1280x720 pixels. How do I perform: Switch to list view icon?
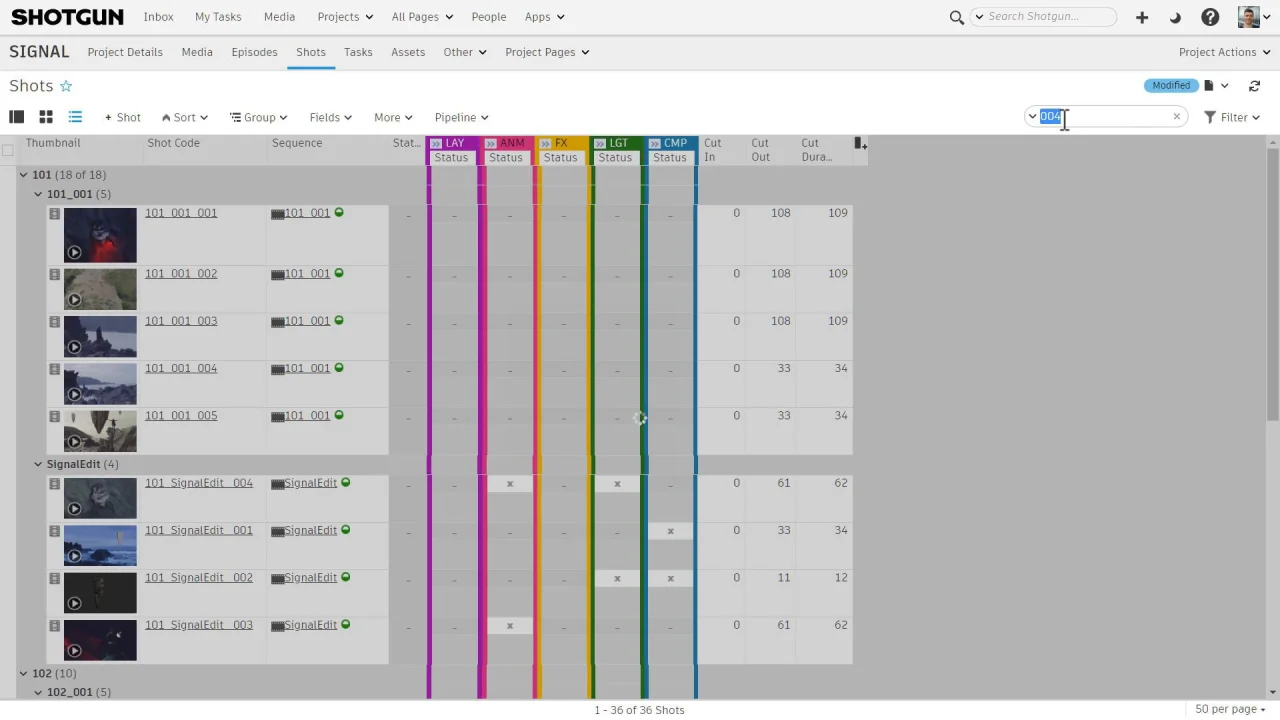(x=75, y=117)
